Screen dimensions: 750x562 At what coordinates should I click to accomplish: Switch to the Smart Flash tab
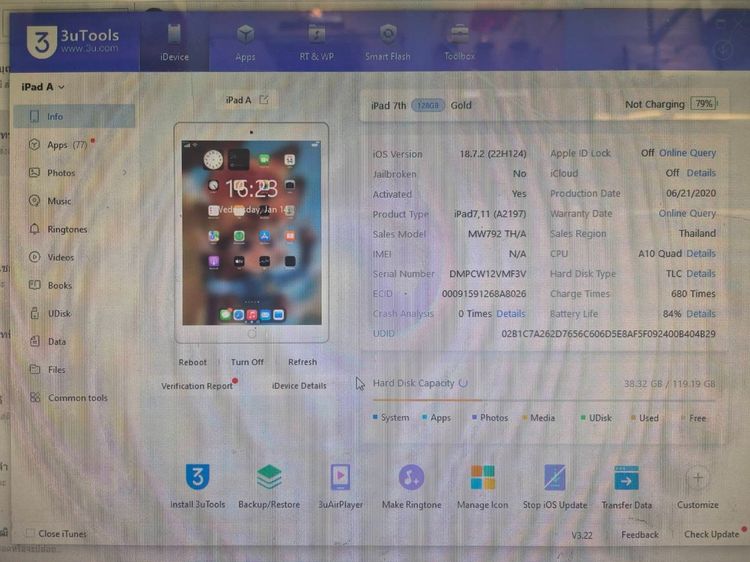[388, 42]
